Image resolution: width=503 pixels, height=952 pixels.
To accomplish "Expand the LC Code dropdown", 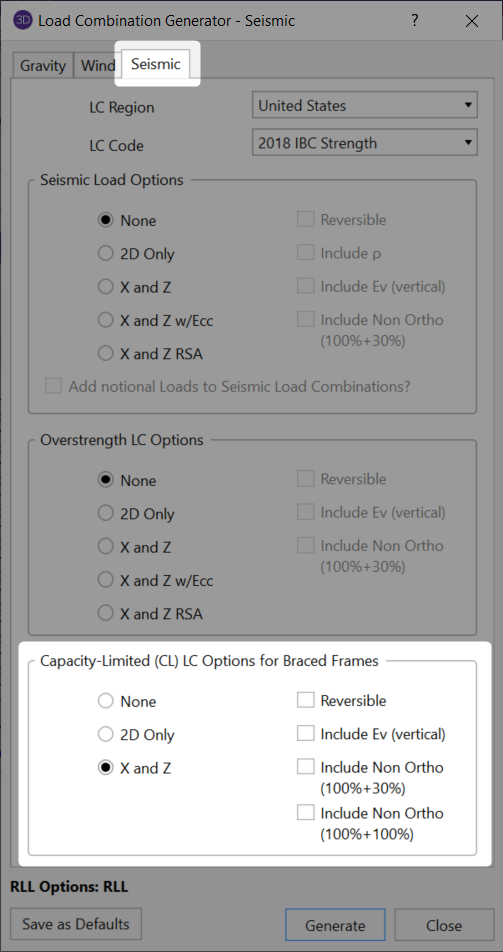I will tap(364, 143).
